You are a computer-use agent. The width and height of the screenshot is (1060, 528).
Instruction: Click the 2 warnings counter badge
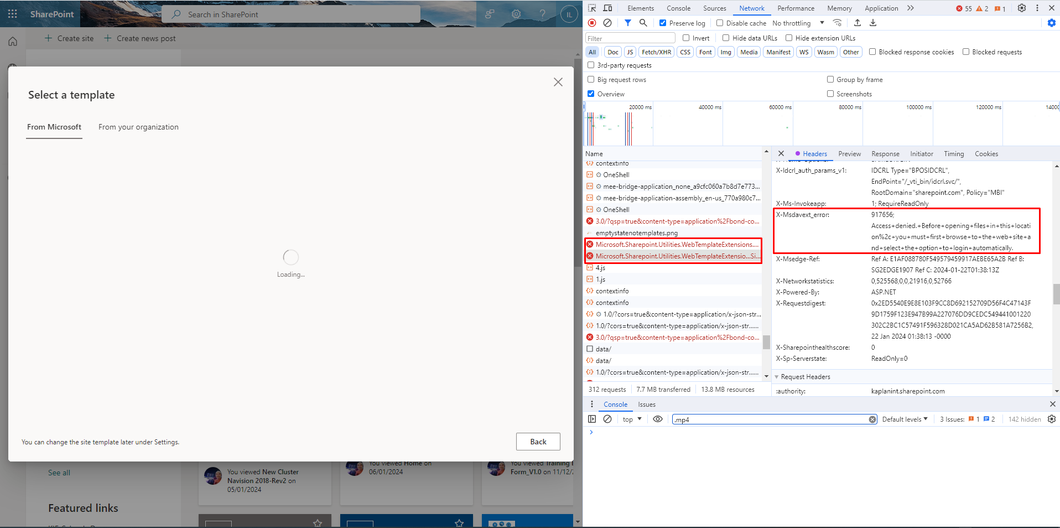point(982,8)
